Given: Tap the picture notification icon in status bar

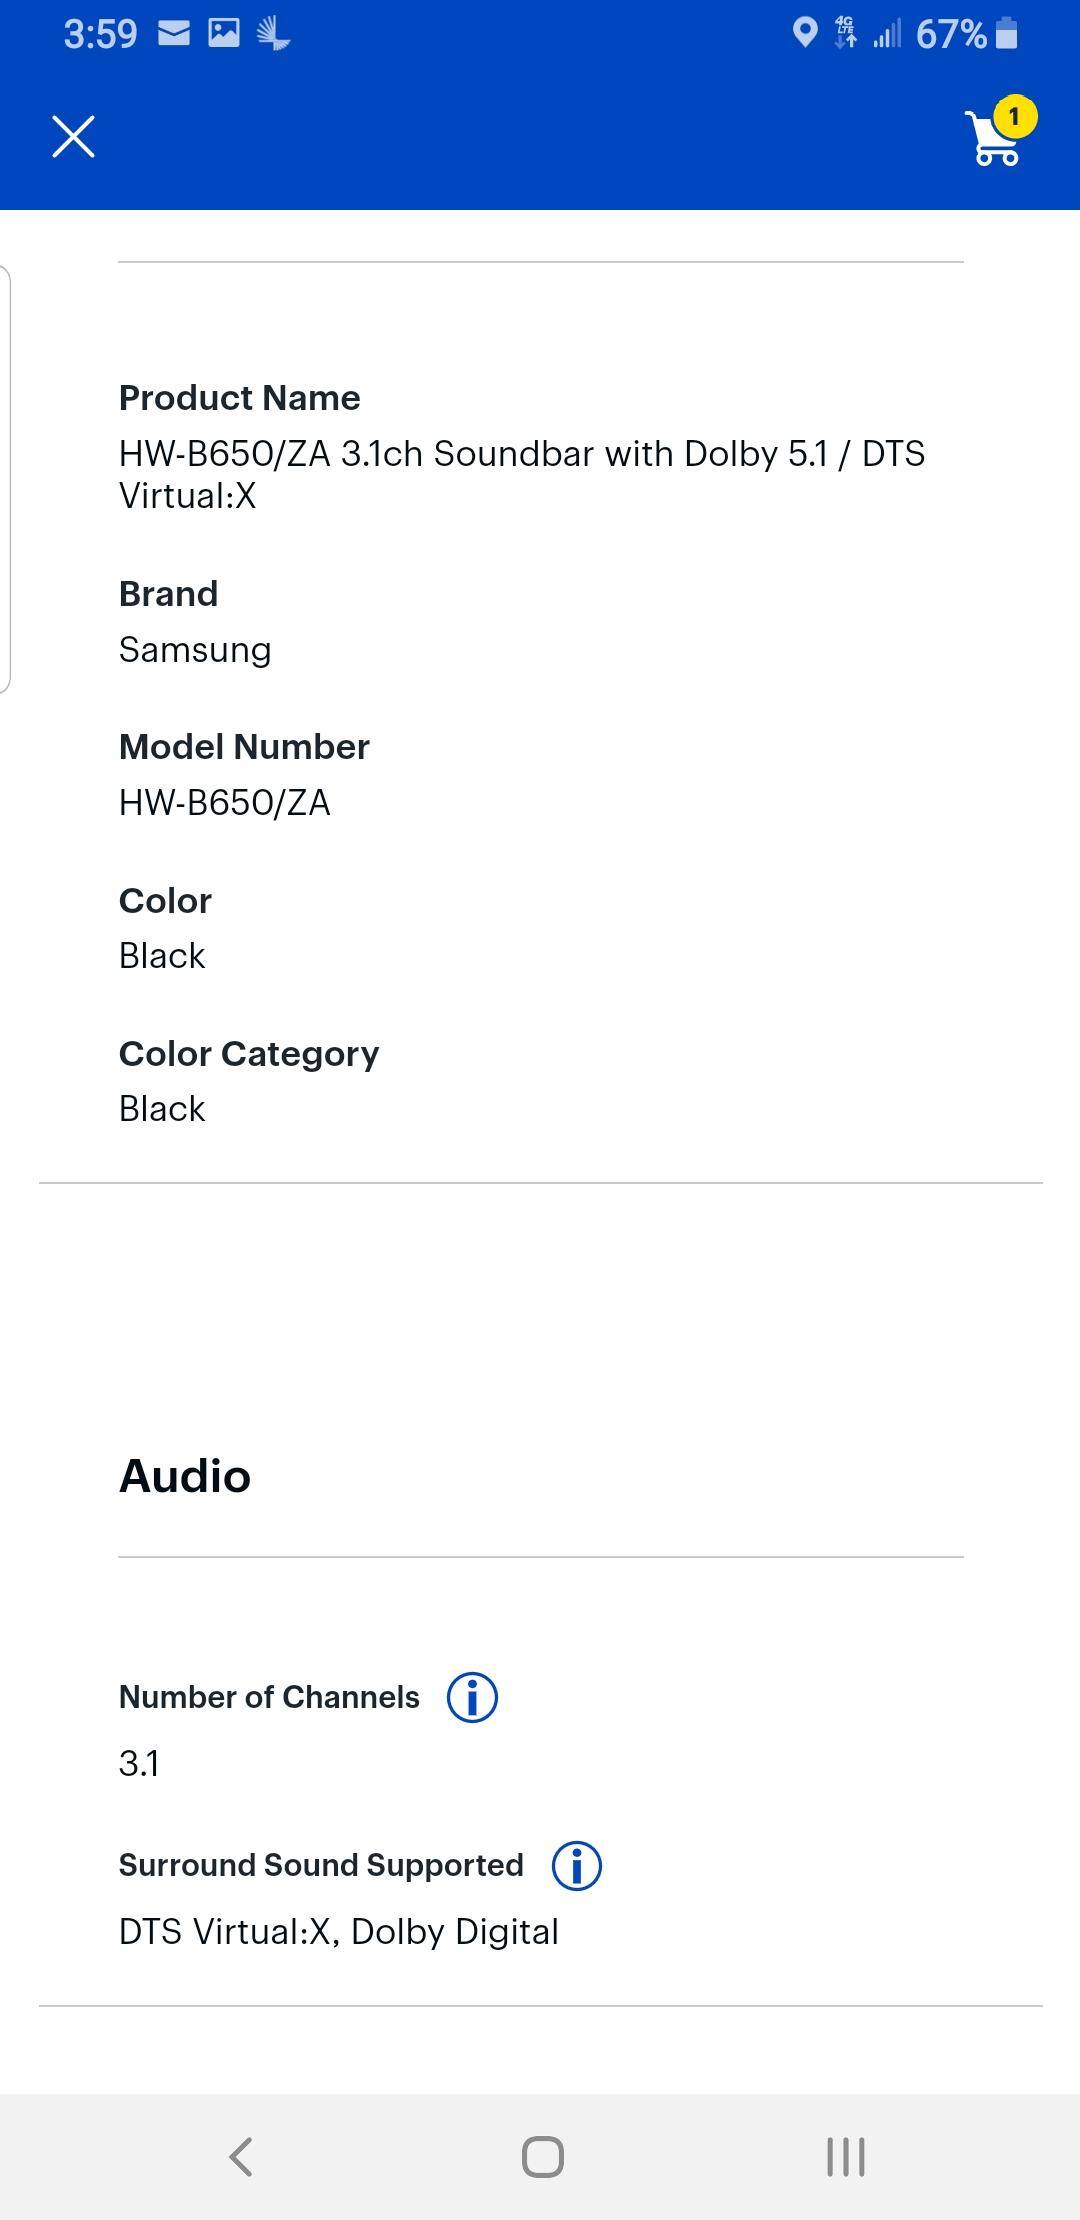Looking at the screenshot, I should (224, 34).
